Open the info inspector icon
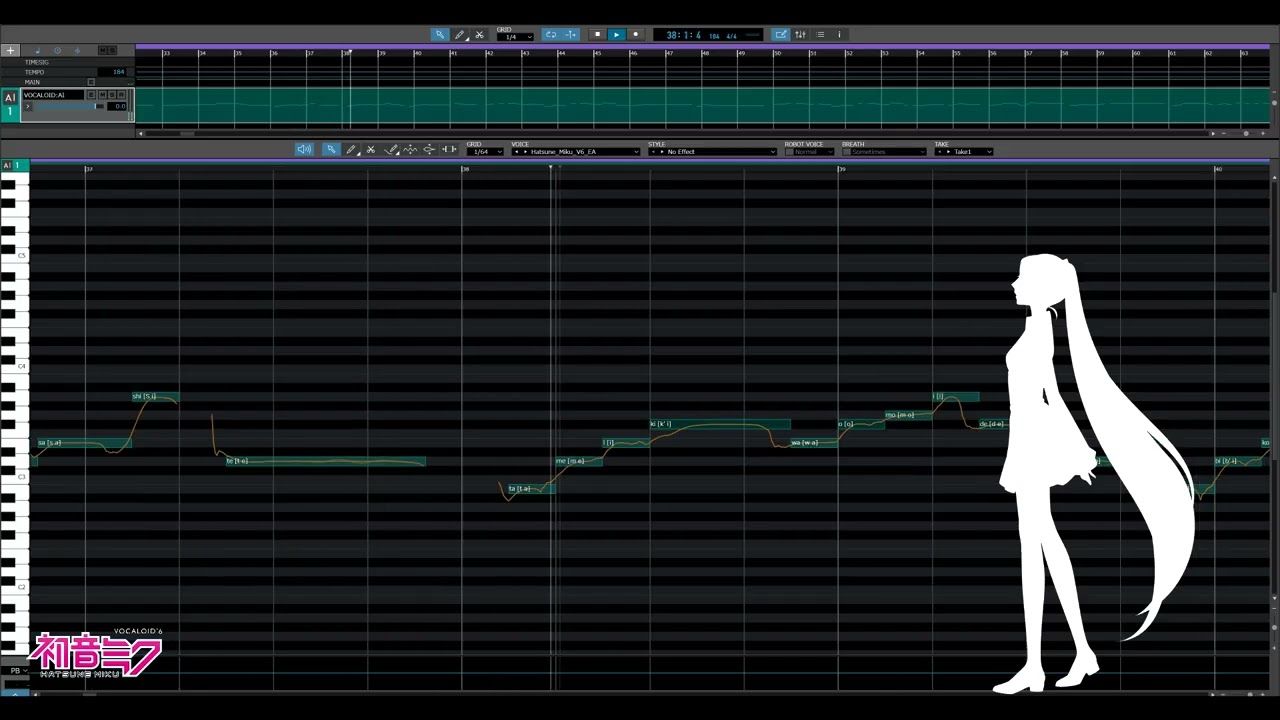Image resolution: width=1280 pixels, height=720 pixels. (x=839, y=34)
